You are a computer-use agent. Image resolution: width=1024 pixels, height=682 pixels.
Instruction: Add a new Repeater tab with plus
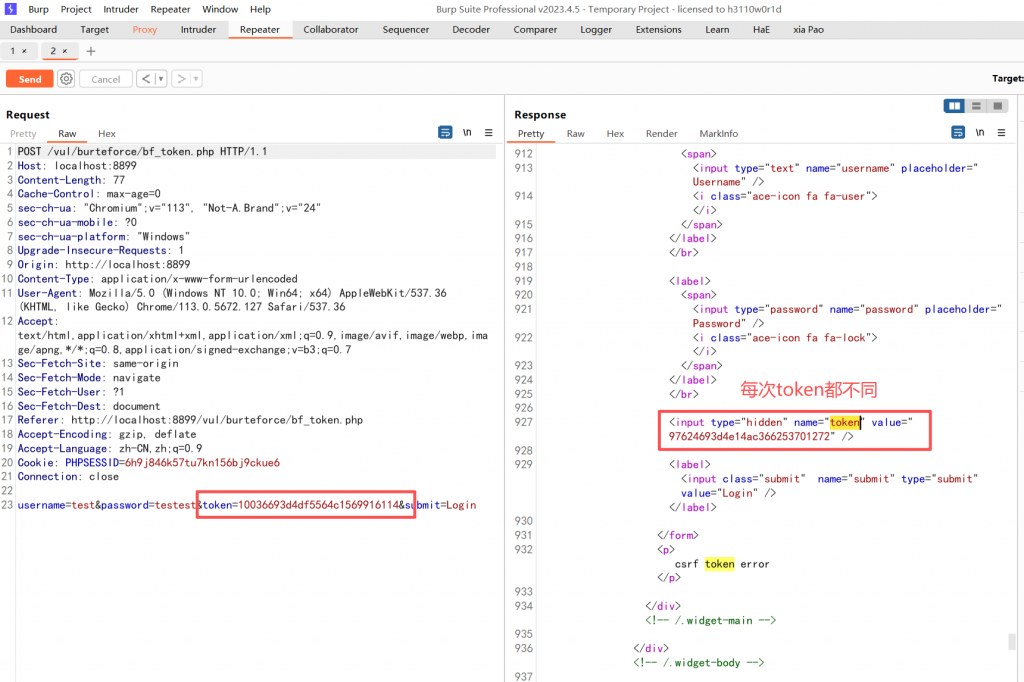pyautogui.click(x=91, y=51)
